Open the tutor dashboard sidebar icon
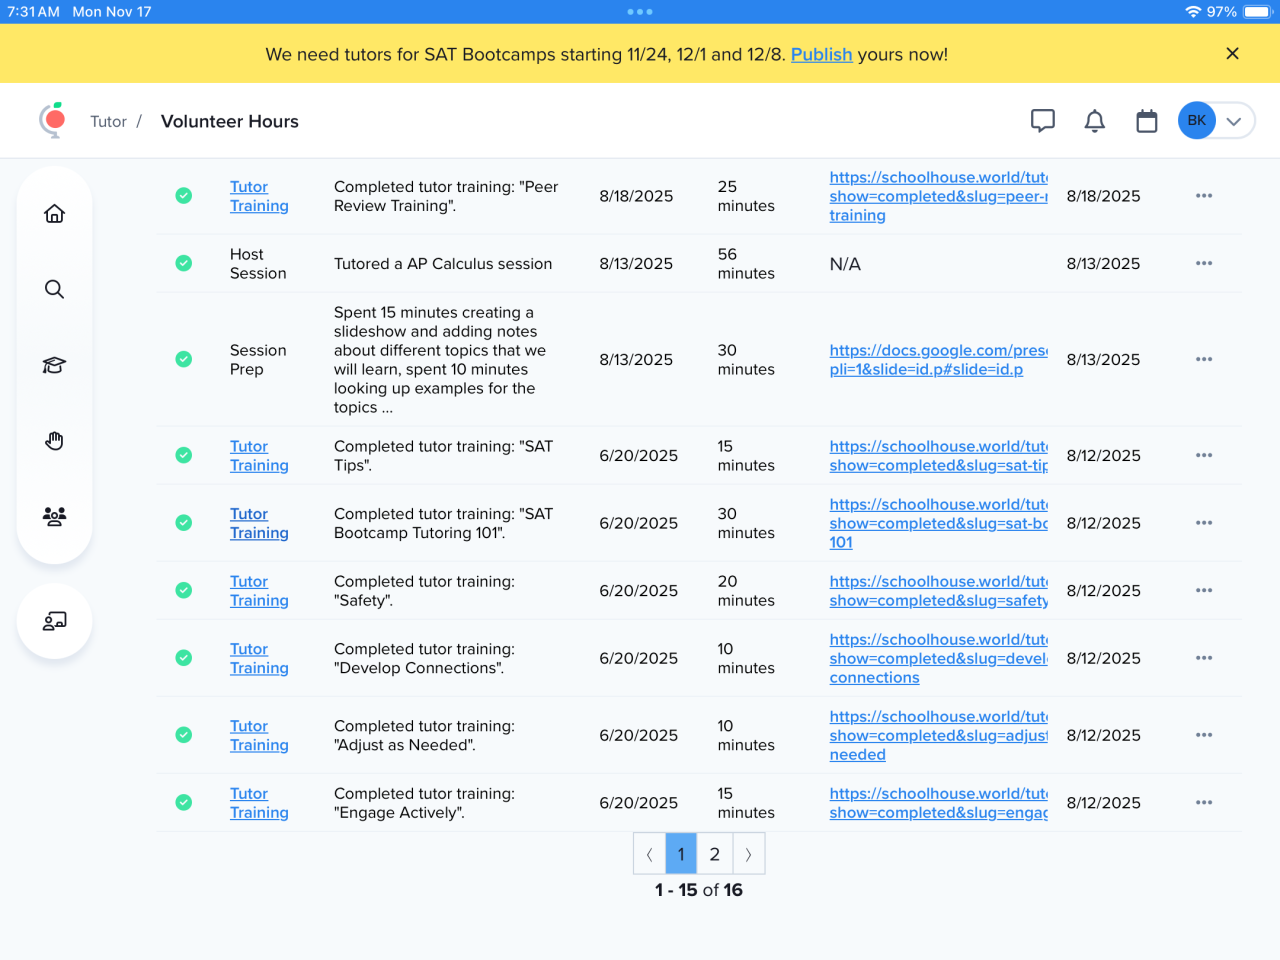The image size is (1280, 960). (55, 621)
